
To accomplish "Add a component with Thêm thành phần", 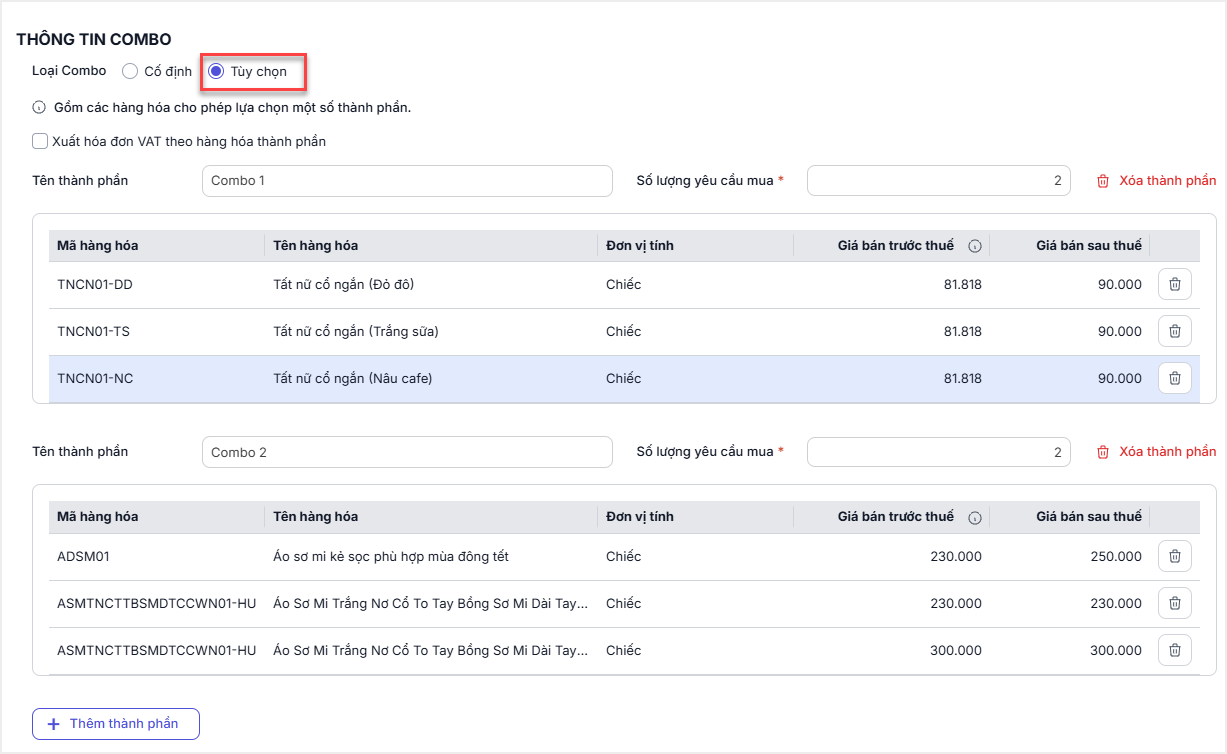I will pyautogui.click(x=116, y=724).
